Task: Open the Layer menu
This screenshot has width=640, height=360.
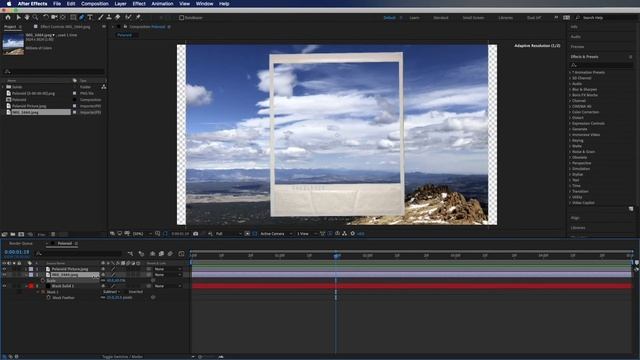Action: [x=120, y=4]
